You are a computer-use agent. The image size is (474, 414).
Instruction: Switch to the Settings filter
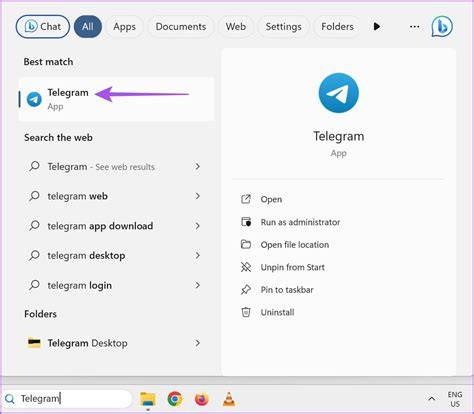[283, 26]
